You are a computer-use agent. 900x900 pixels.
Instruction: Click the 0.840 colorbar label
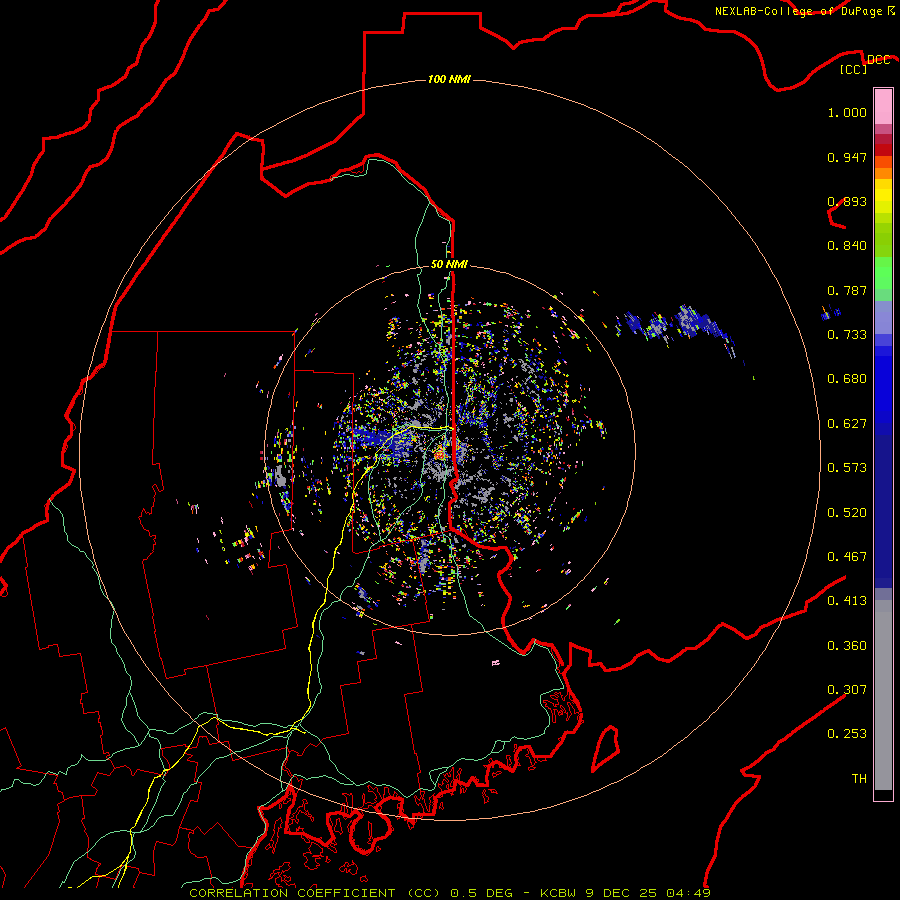pos(847,246)
